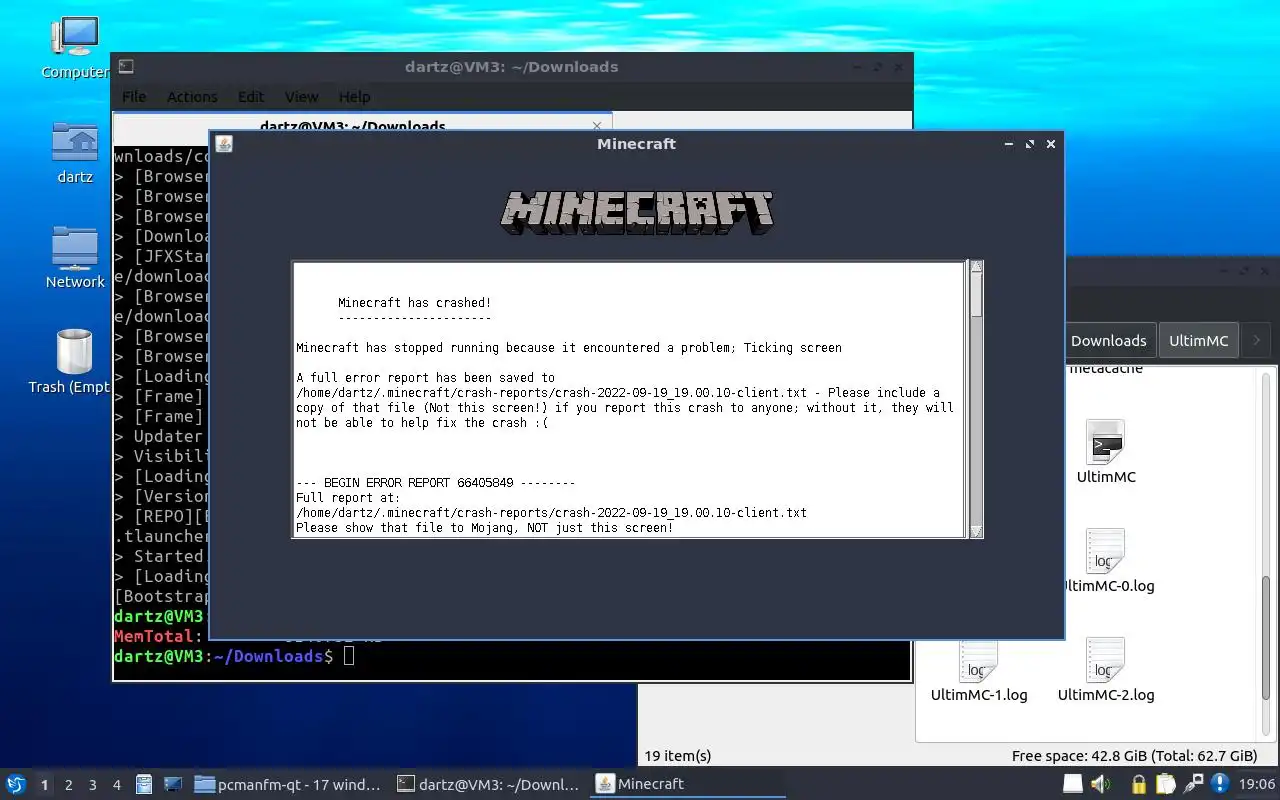The image size is (1280, 800).
Task: Click the blue notification alert tray icon
Action: (x=1220, y=784)
